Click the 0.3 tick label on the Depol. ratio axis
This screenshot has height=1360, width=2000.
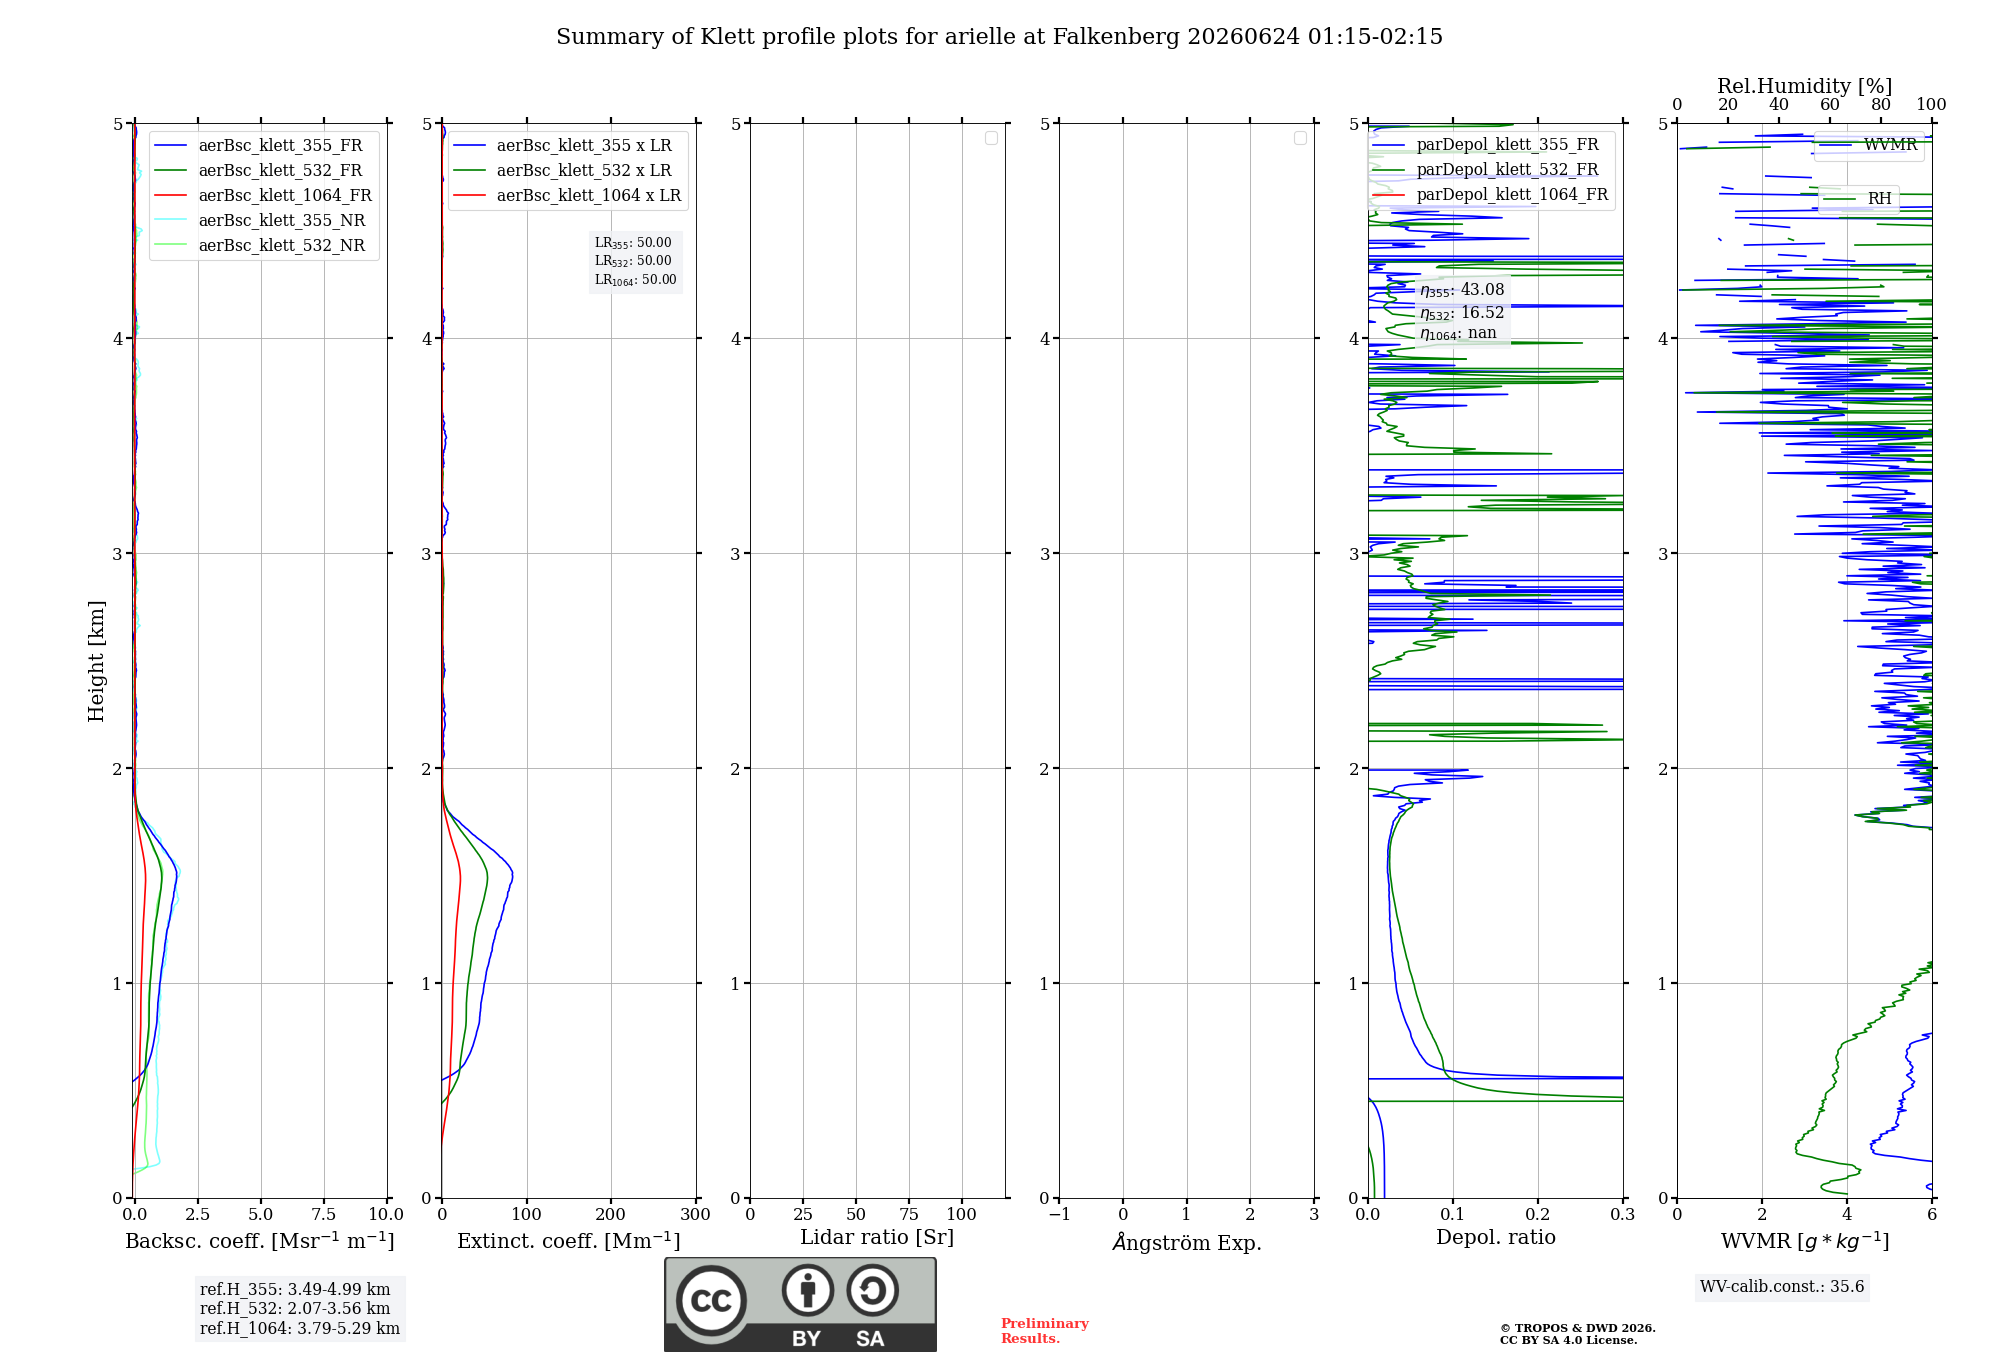[x=1622, y=1215]
